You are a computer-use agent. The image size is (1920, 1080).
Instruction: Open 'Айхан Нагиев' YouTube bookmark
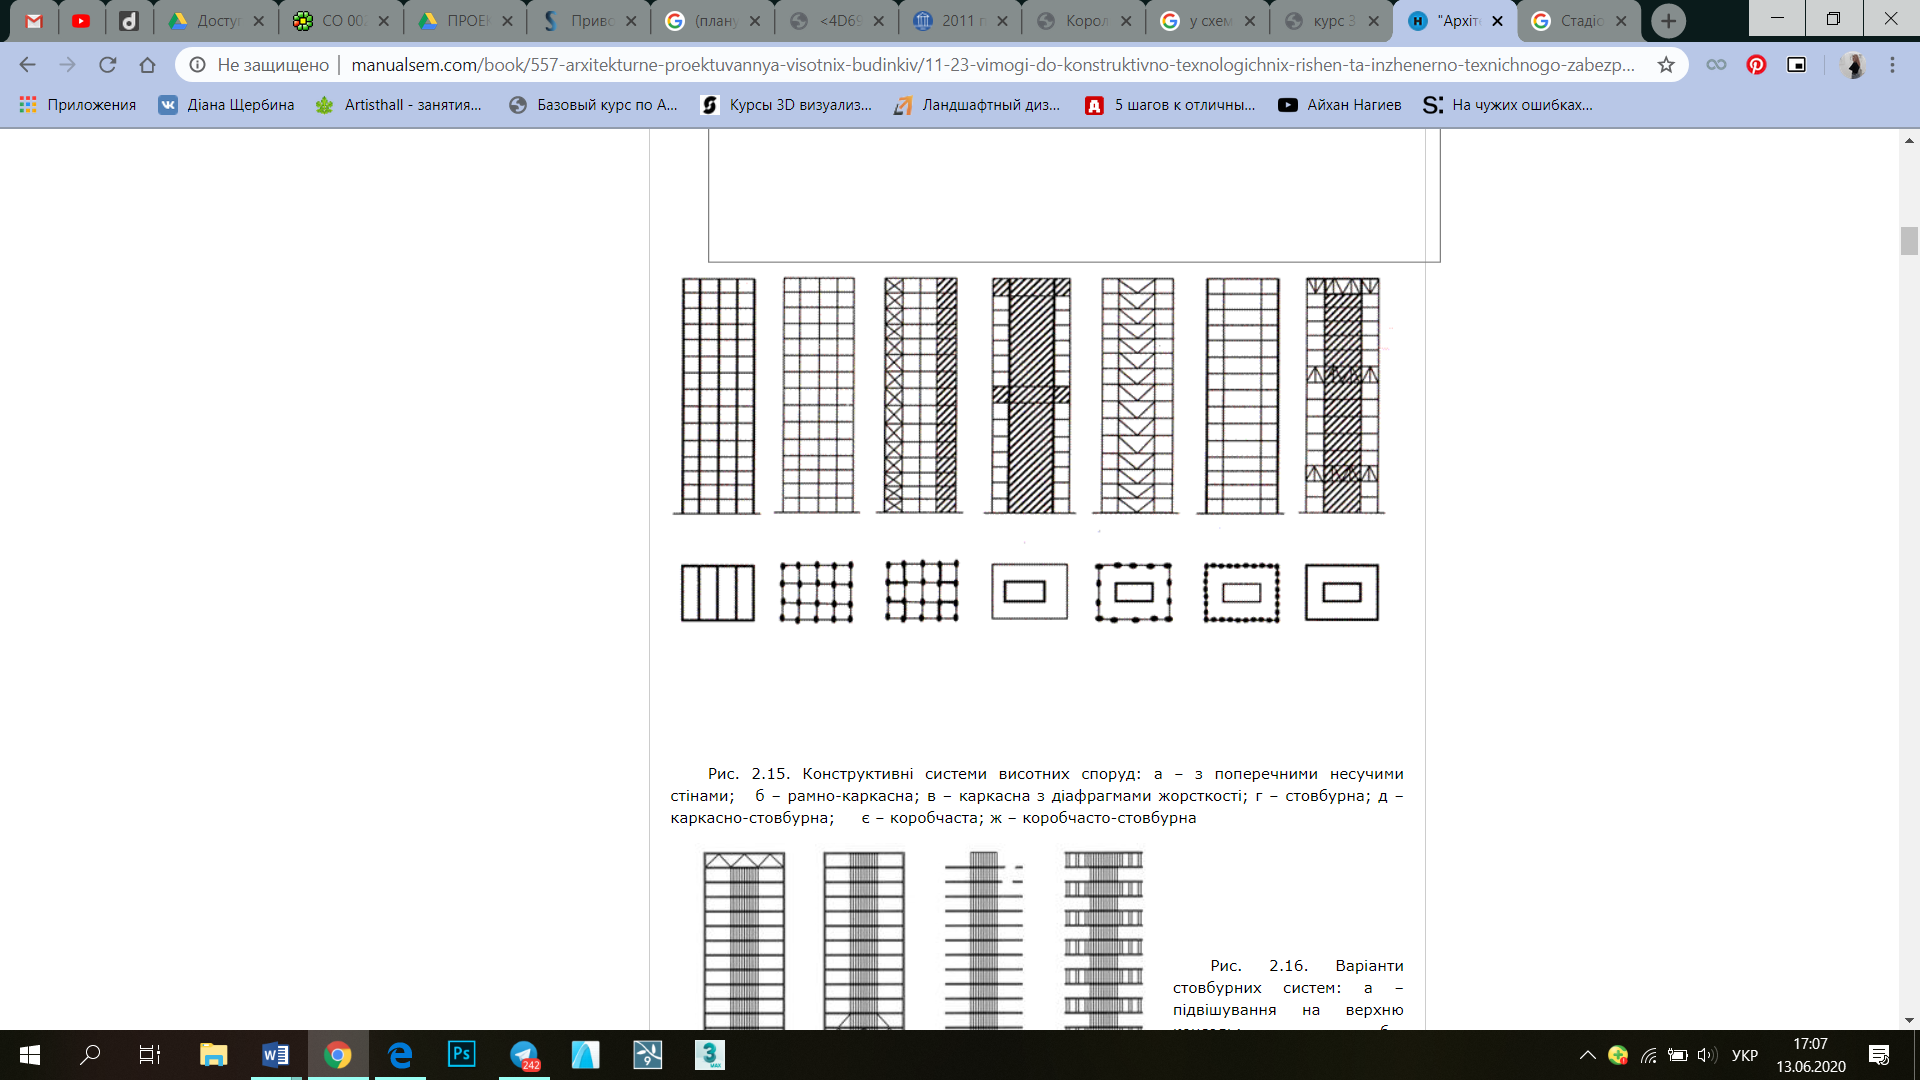(1340, 105)
